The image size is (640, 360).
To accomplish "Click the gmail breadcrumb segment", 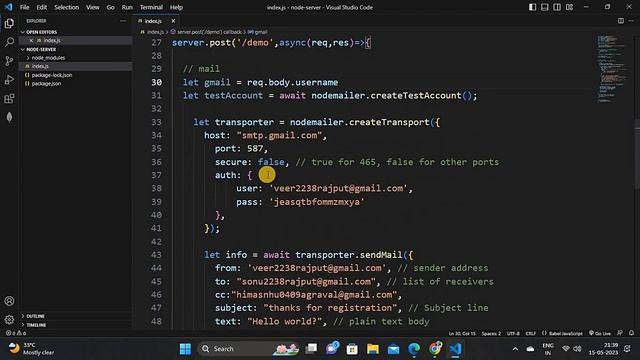I will [261, 32].
